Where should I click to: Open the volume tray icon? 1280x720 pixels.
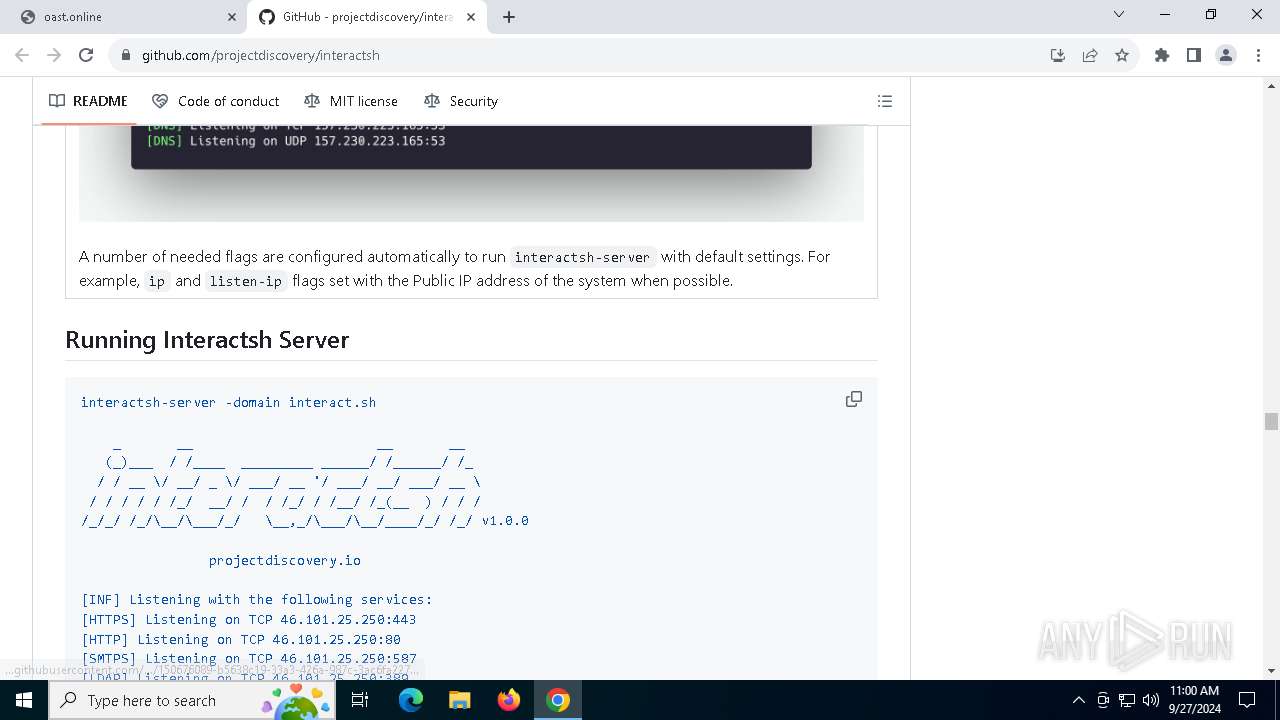pyautogui.click(x=1151, y=700)
